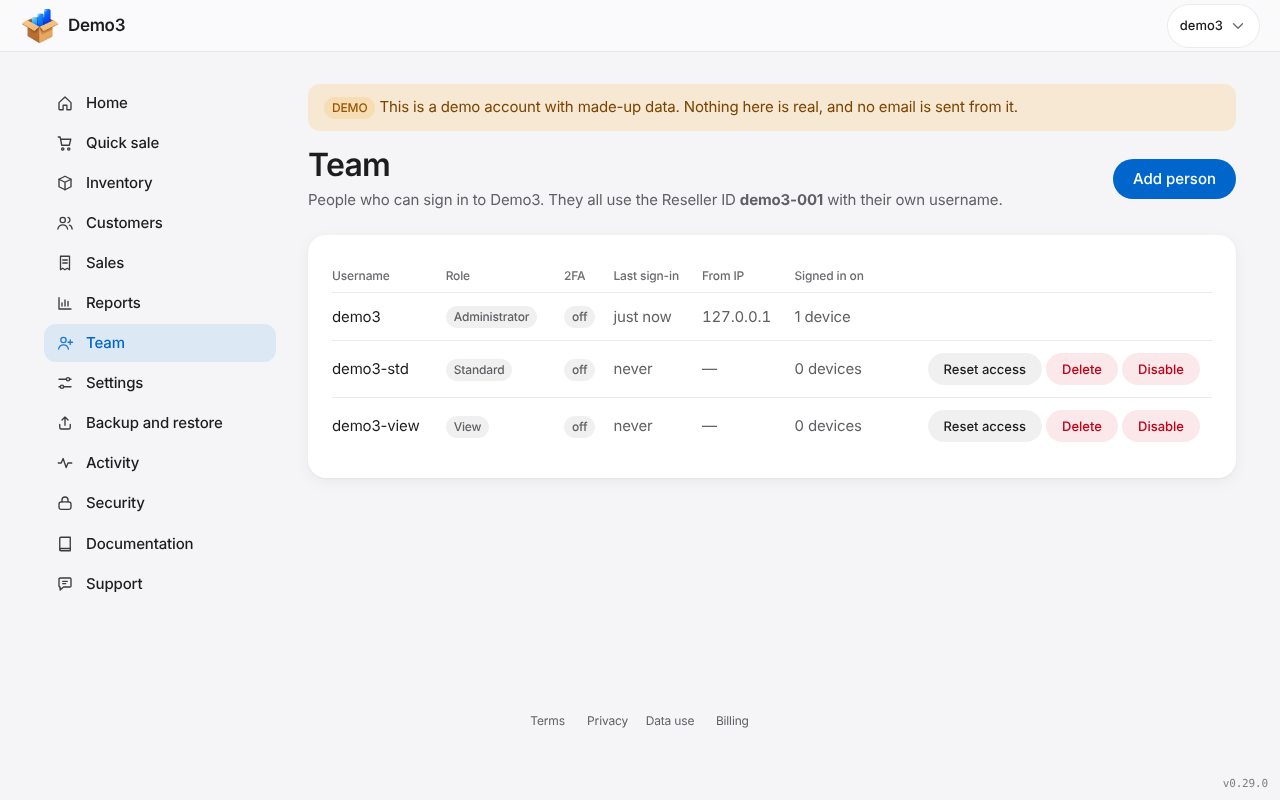Add a new person to the team

click(1174, 179)
